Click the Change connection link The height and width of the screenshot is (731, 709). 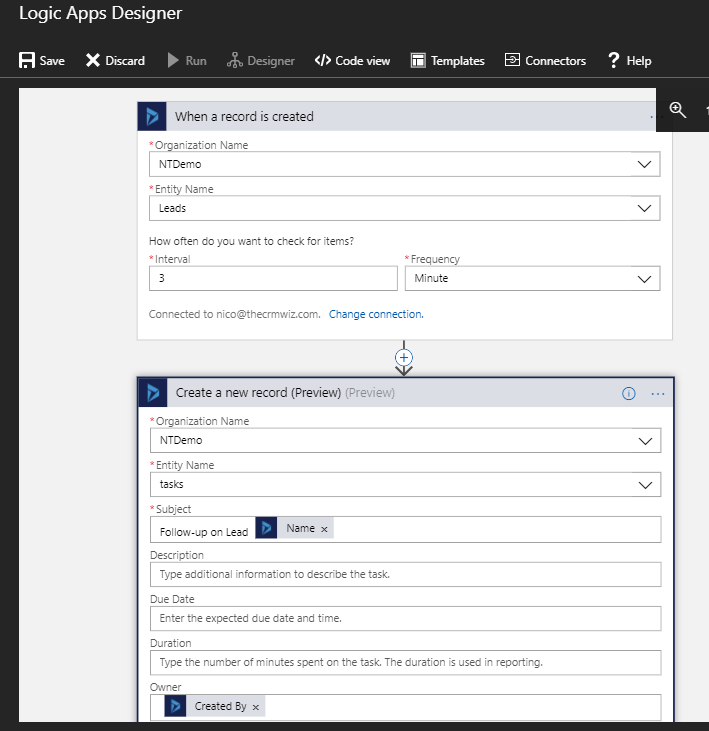click(x=376, y=314)
